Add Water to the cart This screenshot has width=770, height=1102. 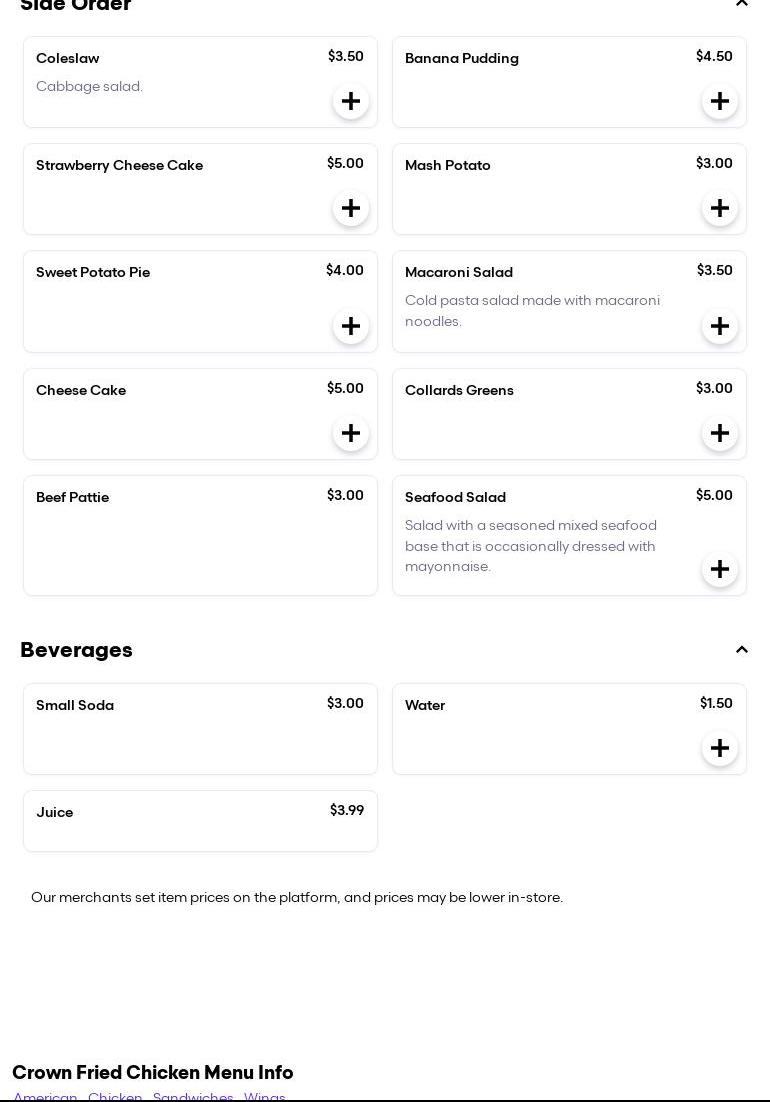click(x=720, y=748)
